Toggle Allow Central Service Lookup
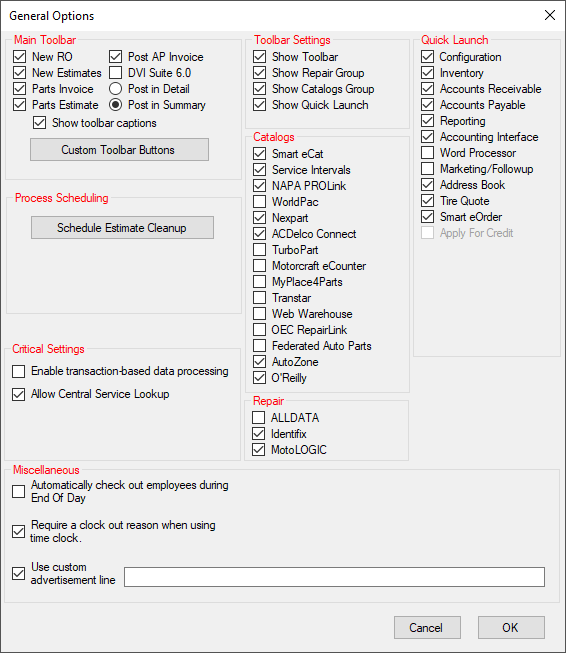 [18, 394]
